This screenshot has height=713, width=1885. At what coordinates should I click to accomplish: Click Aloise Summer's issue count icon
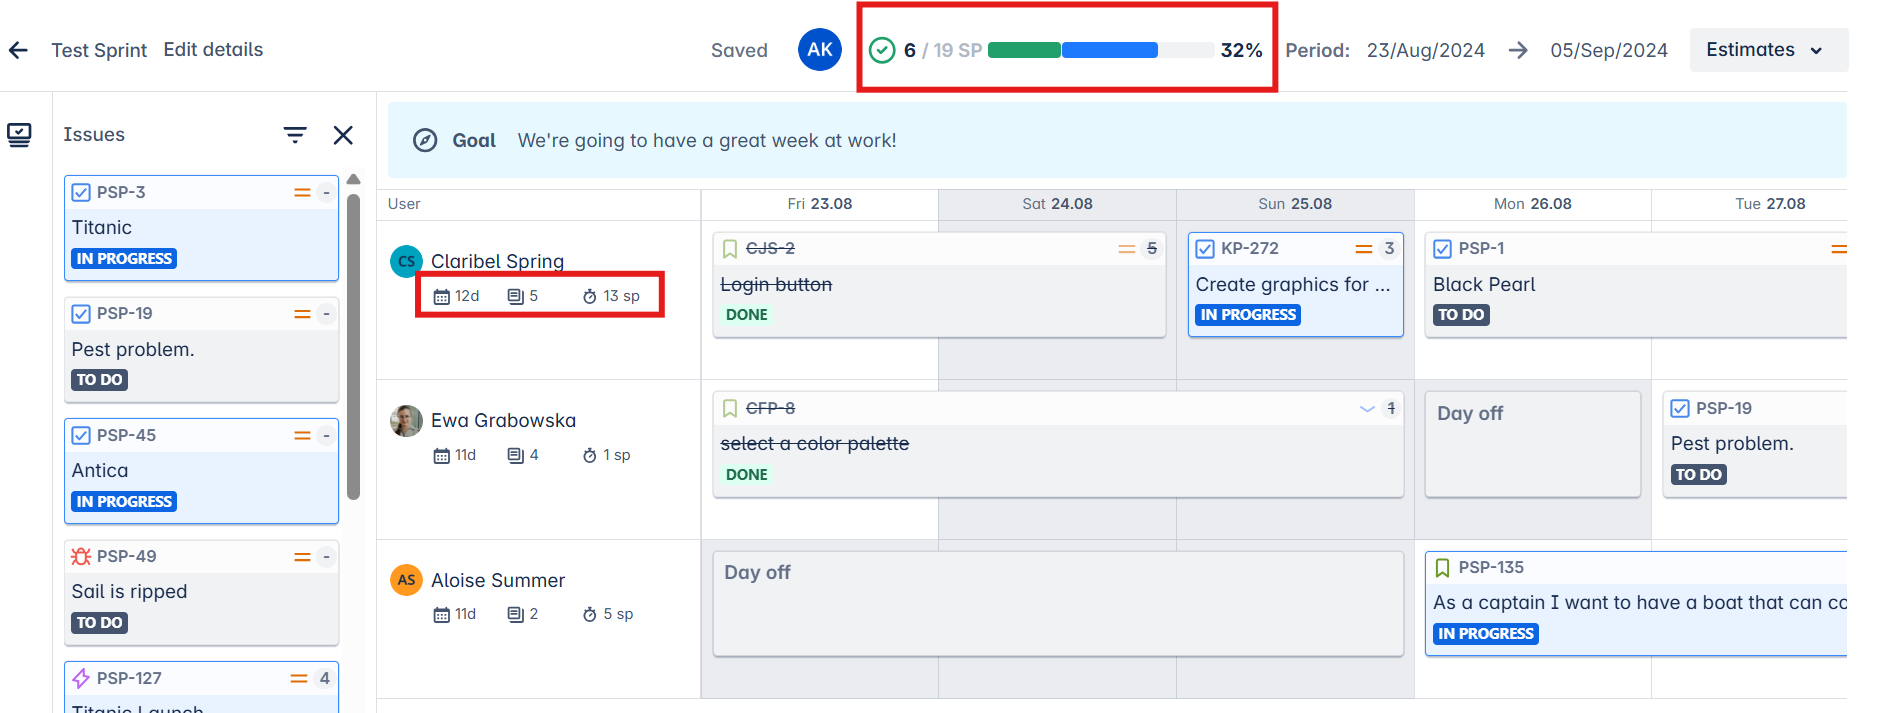tap(515, 614)
